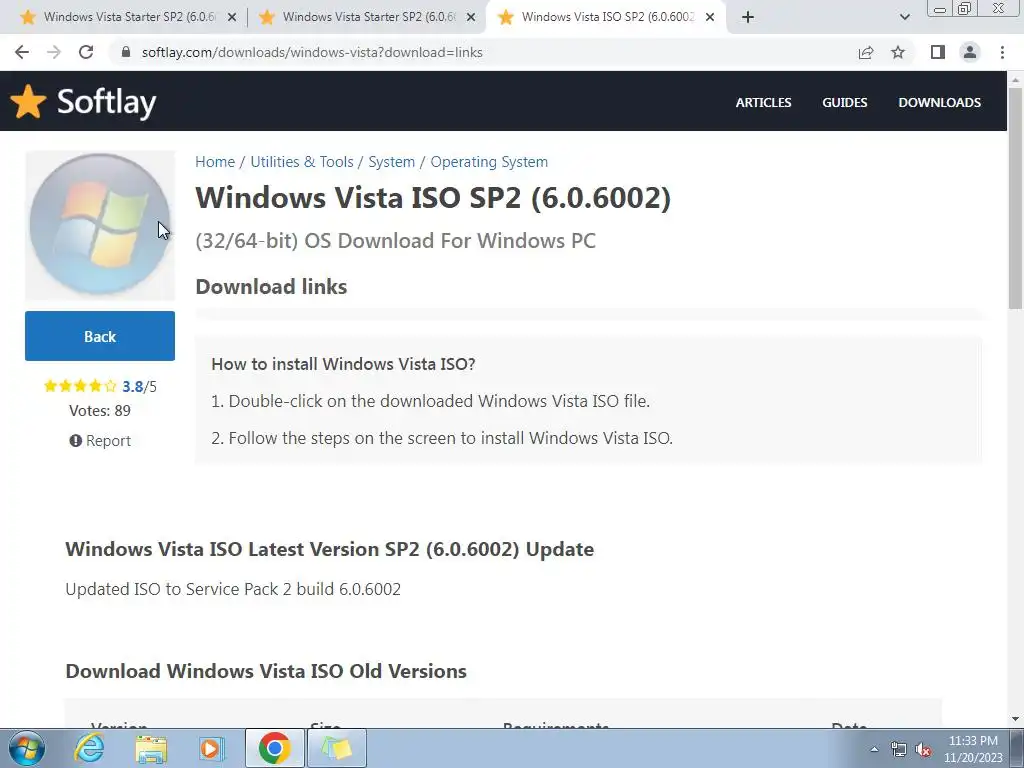This screenshot has height=768, width=1024.
Task: Follow the Operating System breadcrumb link
Action: tap(489, 162)
